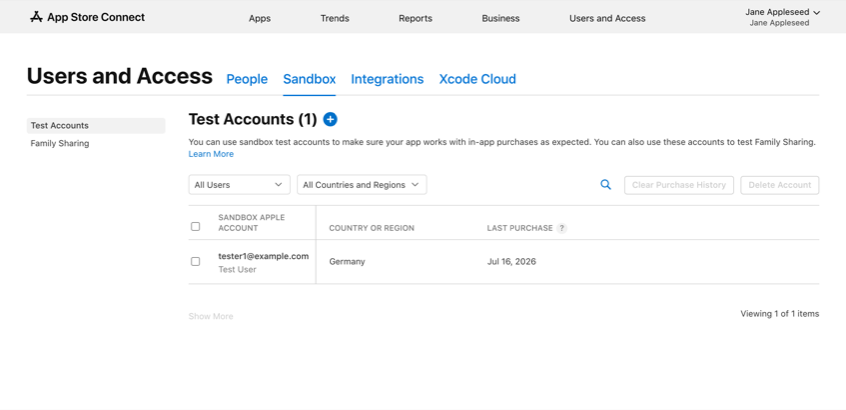Screen dimensions: 846x410
Task: Click the Sandbox Apple Account column header
Action: pos(251,223)
